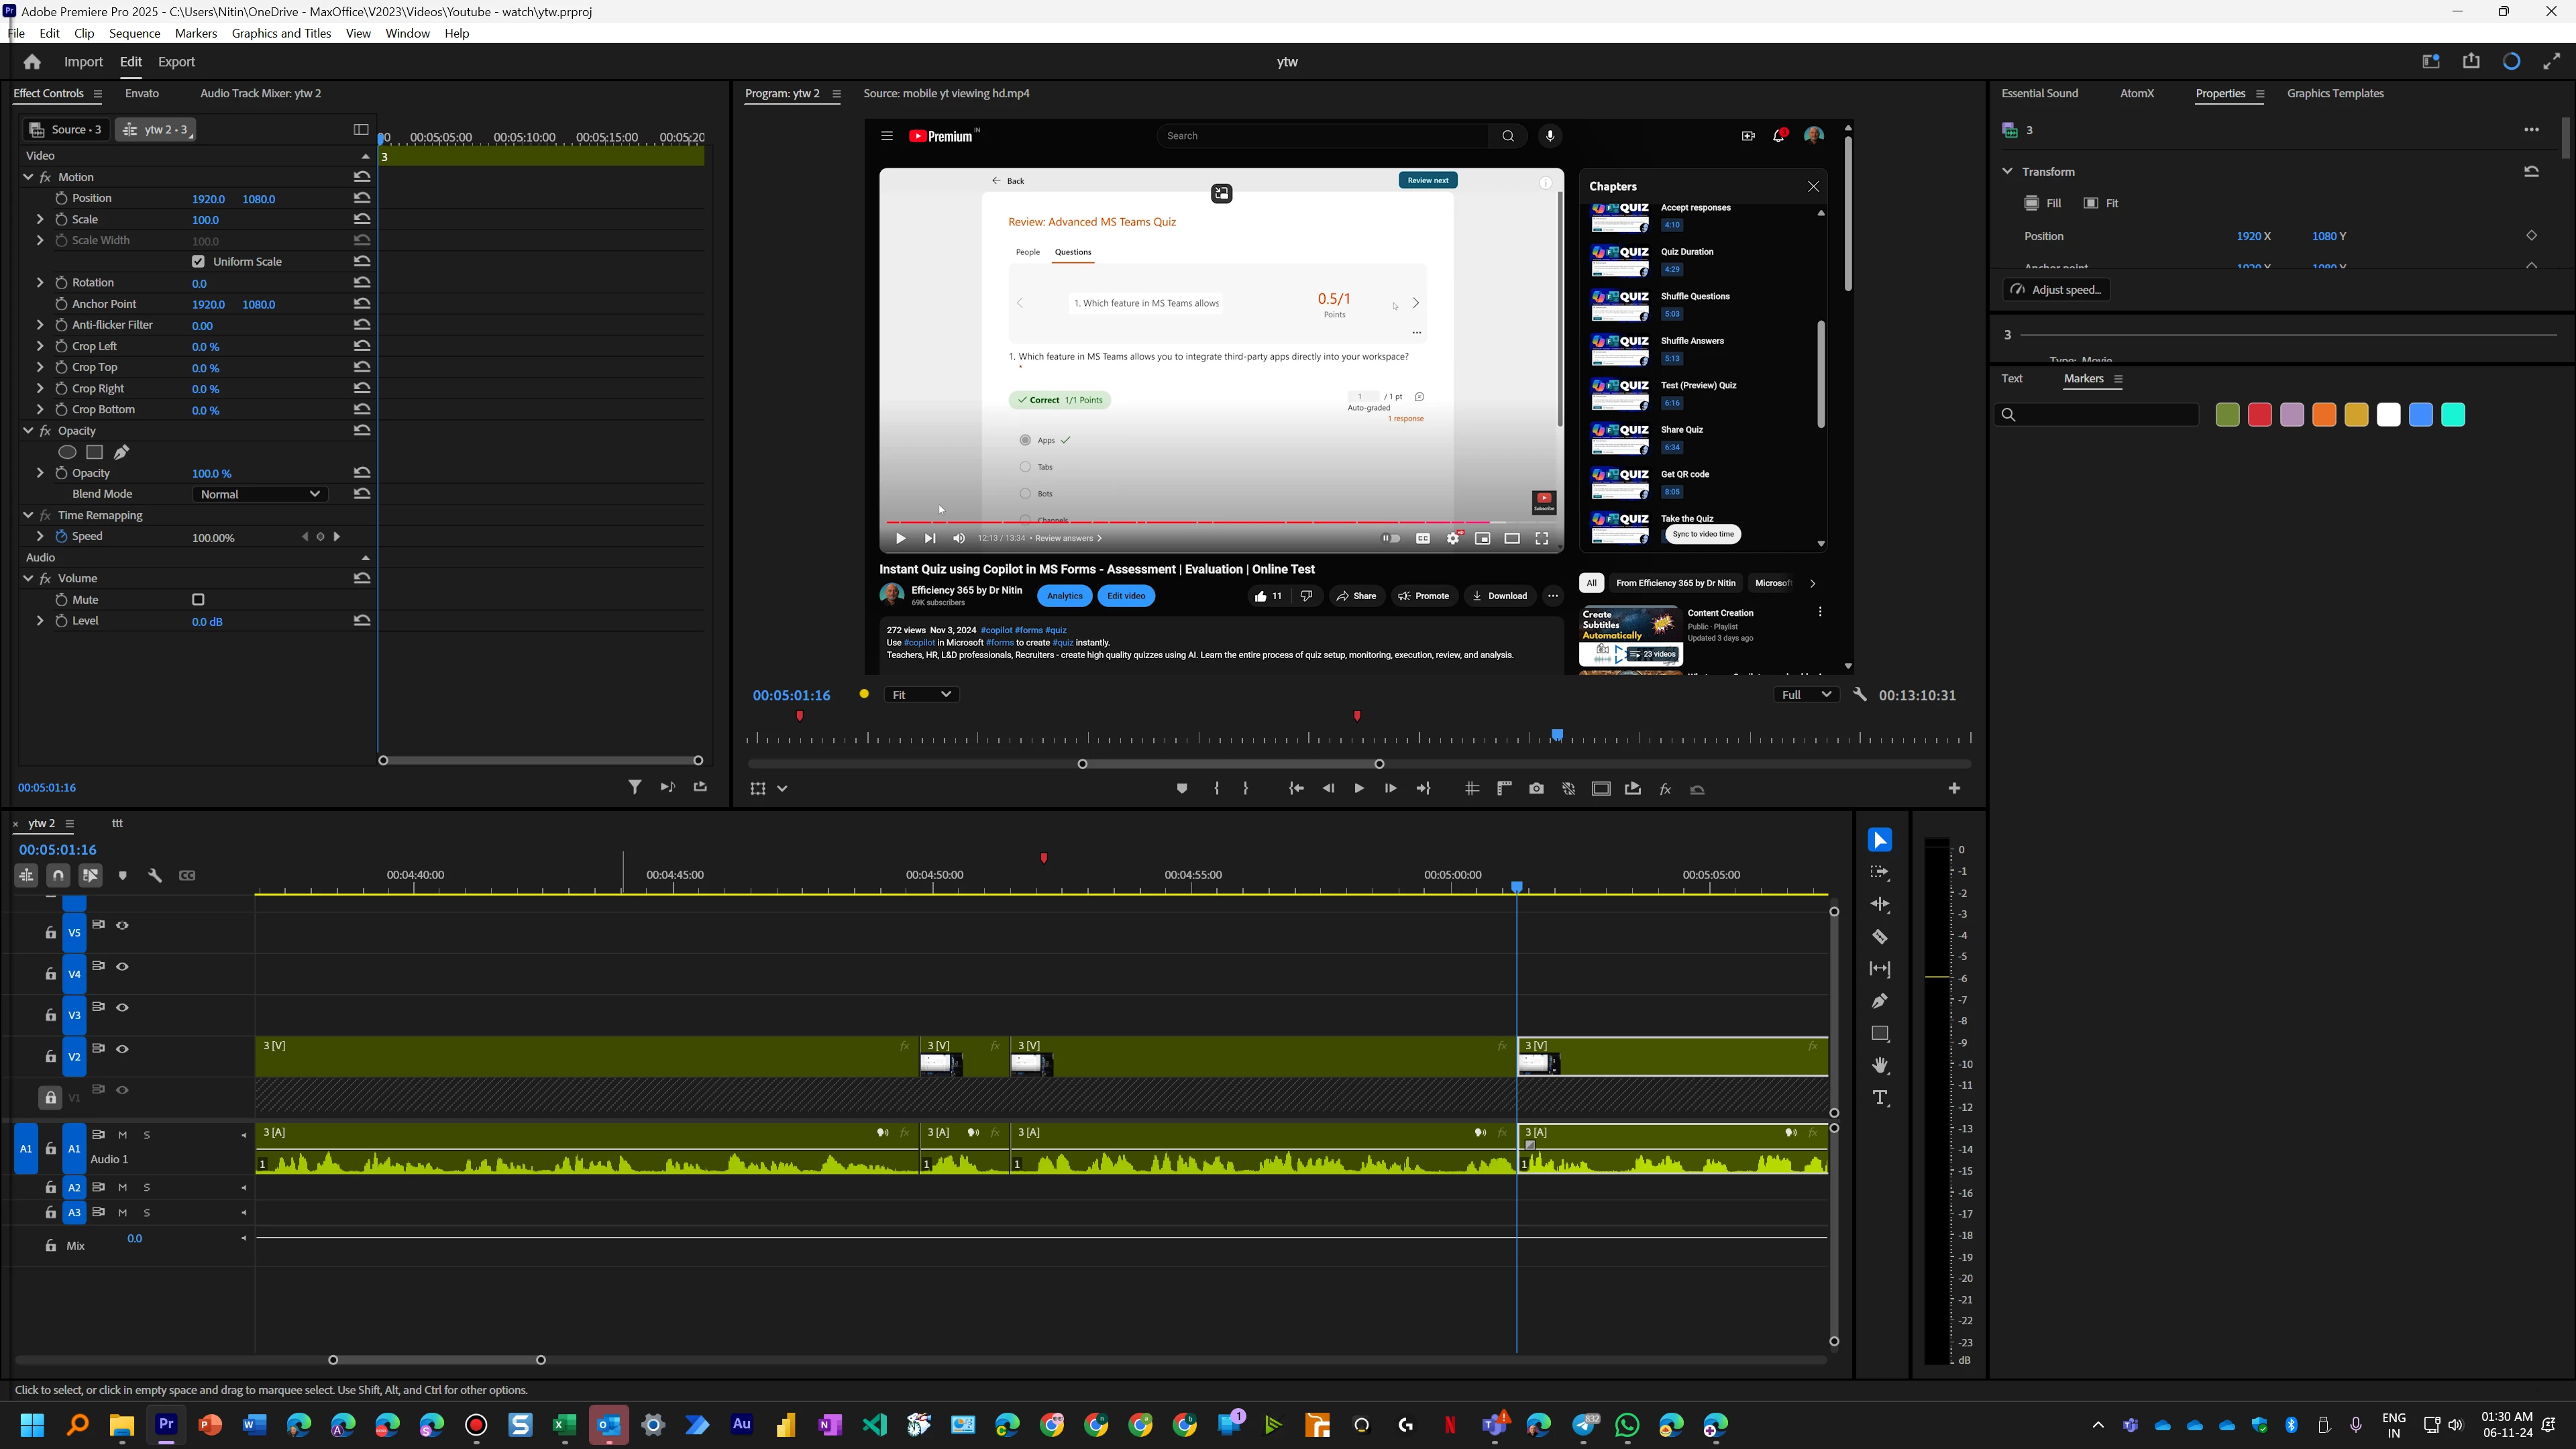Toggle Snap in Timeline magnet icon

tap(58, 876)
